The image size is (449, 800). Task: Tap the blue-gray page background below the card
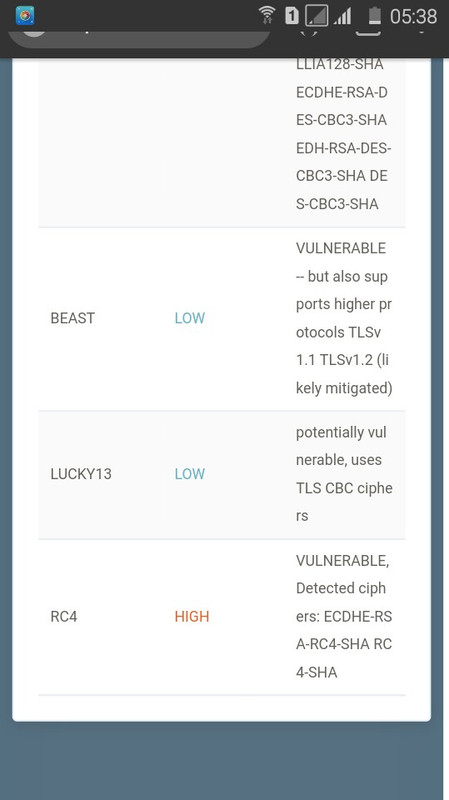(221, 760)
